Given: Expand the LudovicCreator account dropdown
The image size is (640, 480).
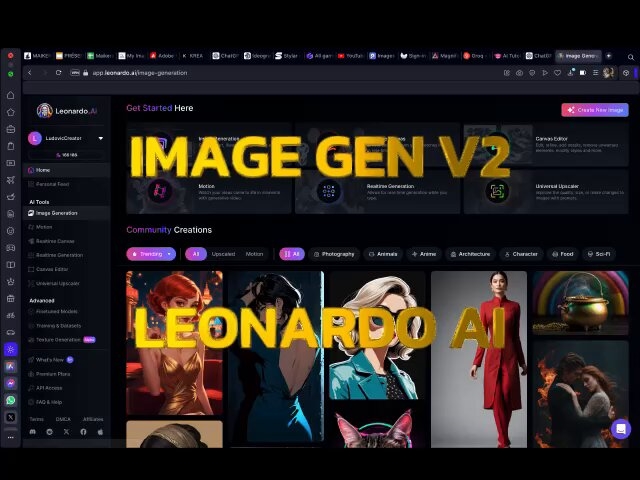Looking at the screenshot, I should 101,138.
